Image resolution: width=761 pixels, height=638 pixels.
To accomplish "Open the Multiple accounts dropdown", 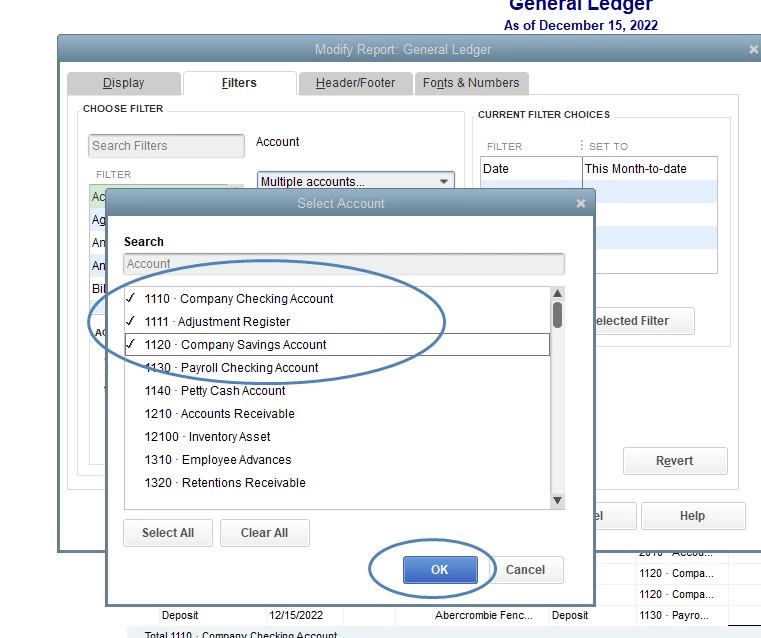I will [x=356, y=180].
